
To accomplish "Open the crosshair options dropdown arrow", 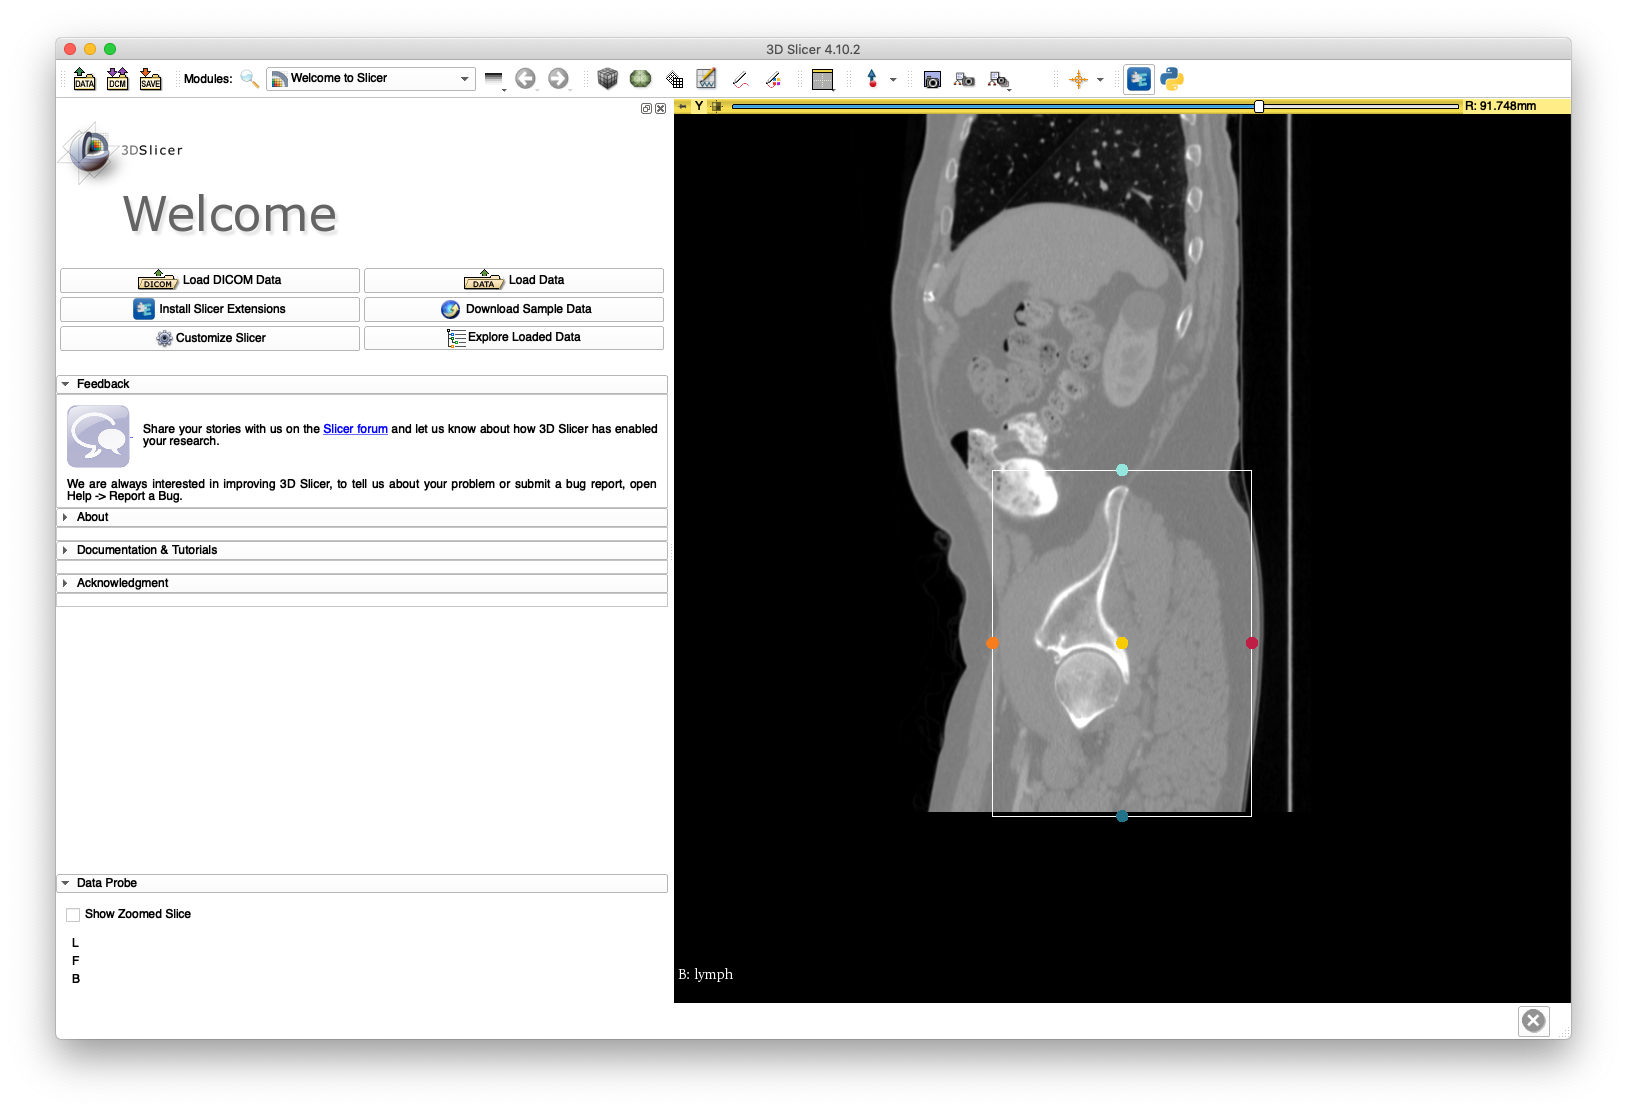I will tap(1100, 80).
